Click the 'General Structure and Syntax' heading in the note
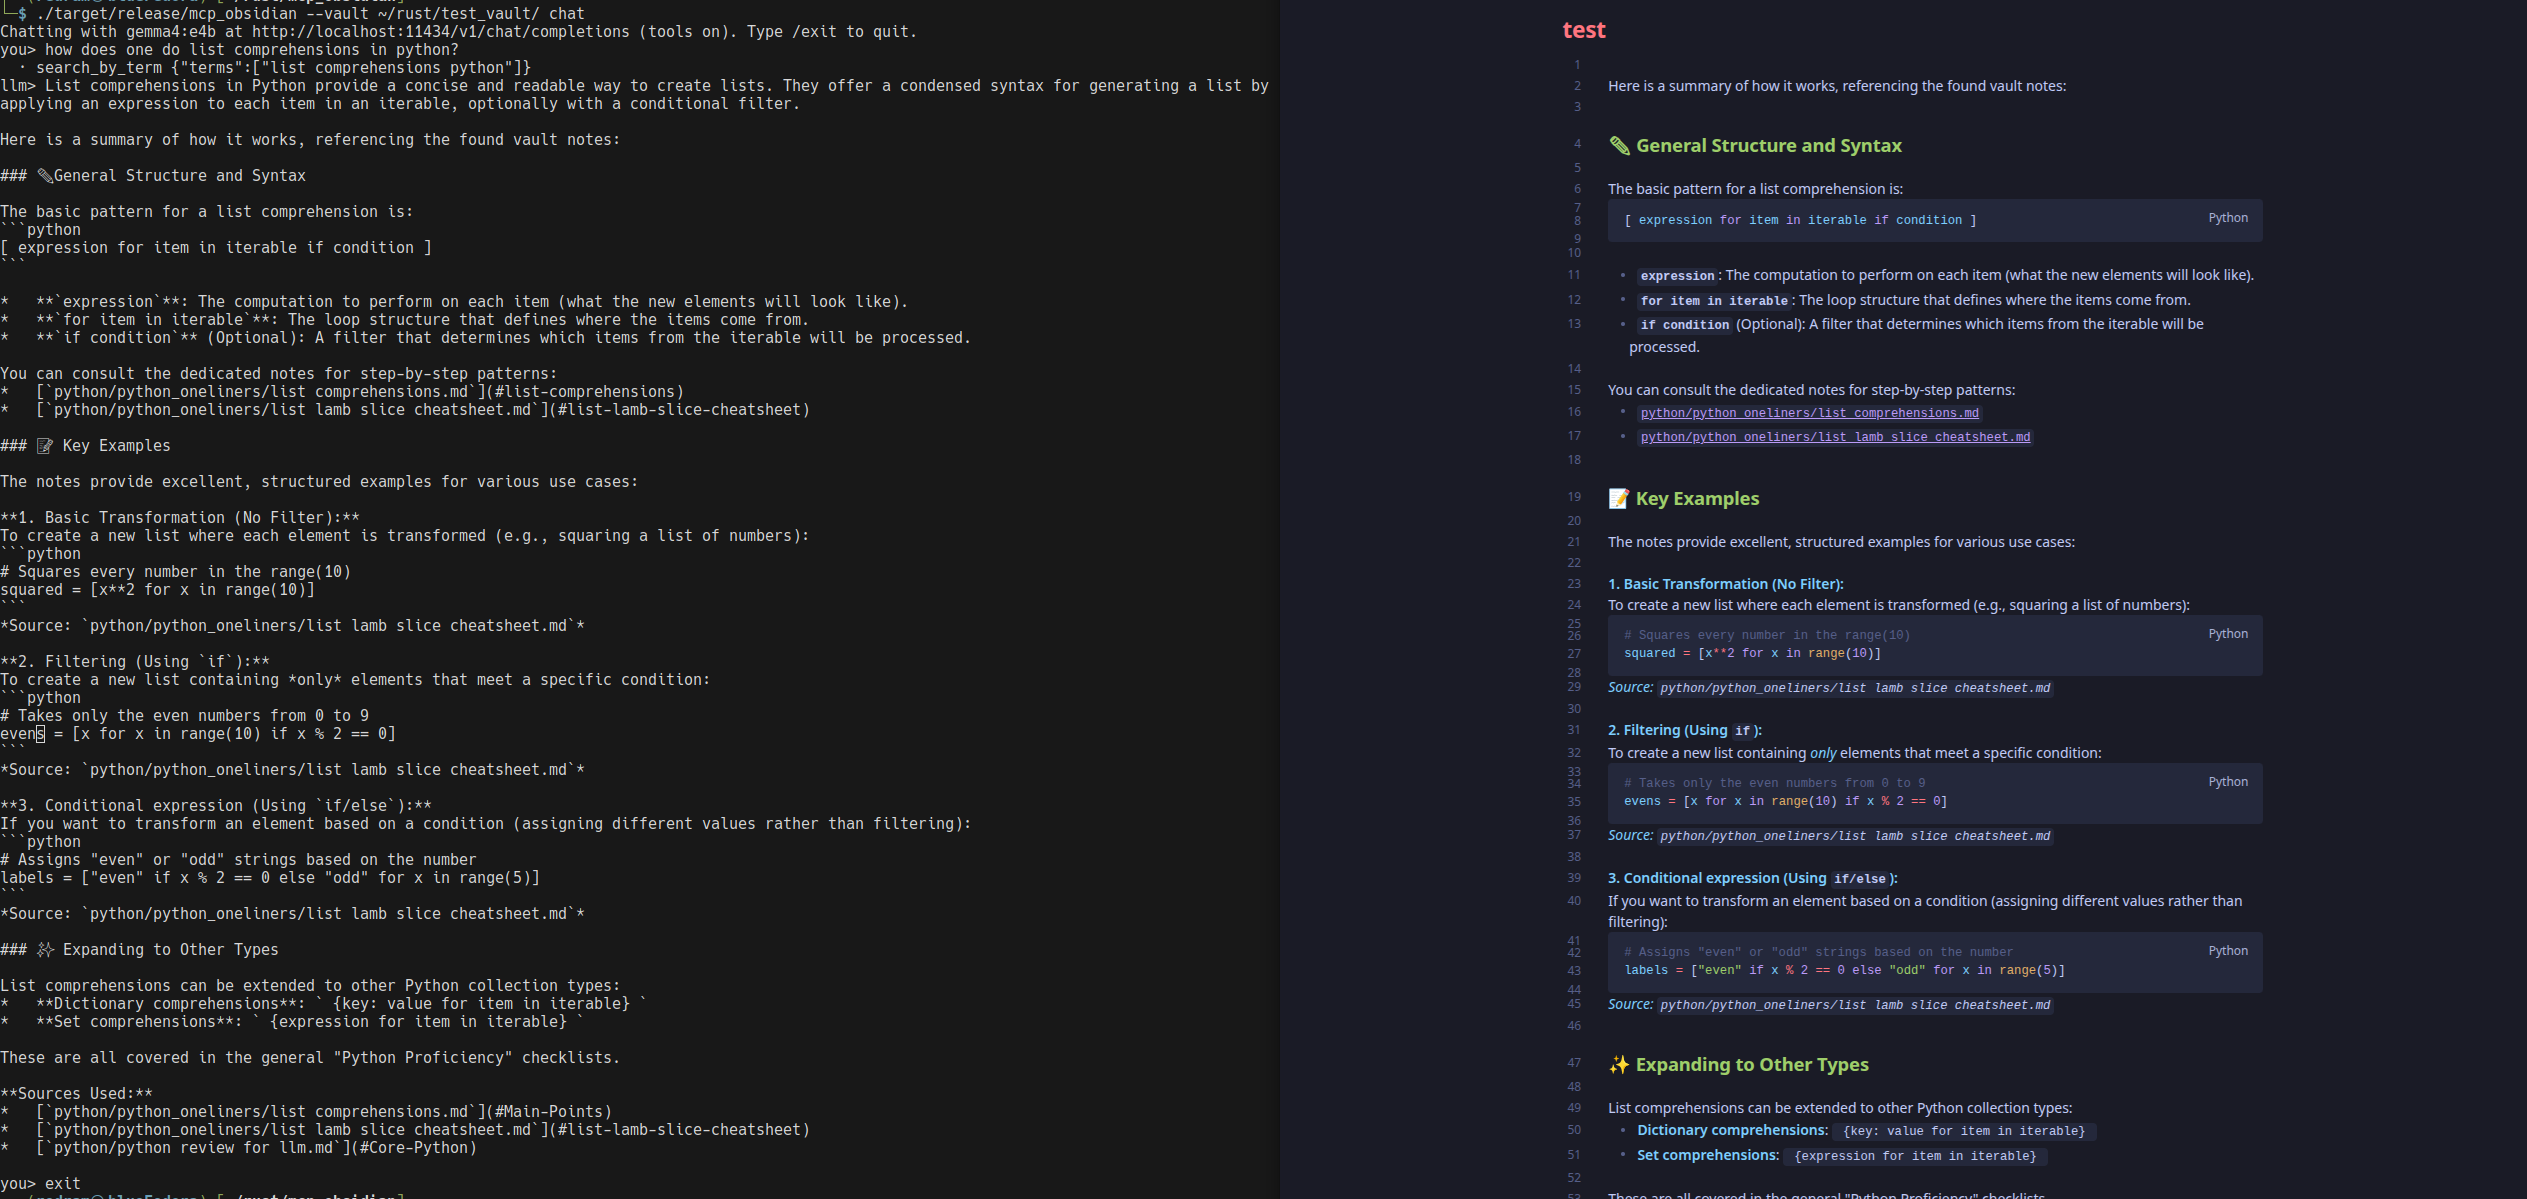Screen dimensions: 2527x1199 (x=1768, y=146)
